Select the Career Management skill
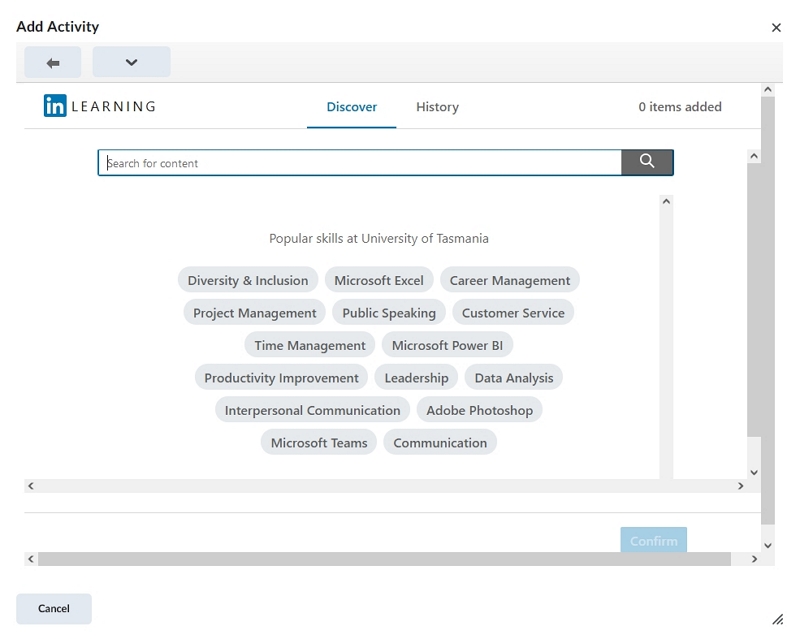 pyautogui.click(x=510, y=280)
